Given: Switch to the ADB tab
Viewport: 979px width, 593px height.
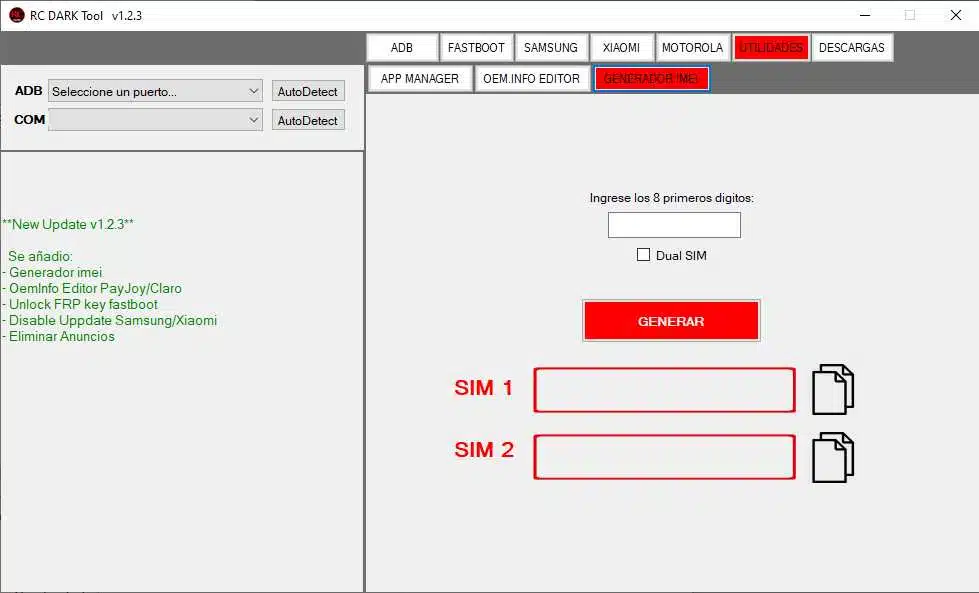Looking at the screenshot, I should (x=402, y=48).
